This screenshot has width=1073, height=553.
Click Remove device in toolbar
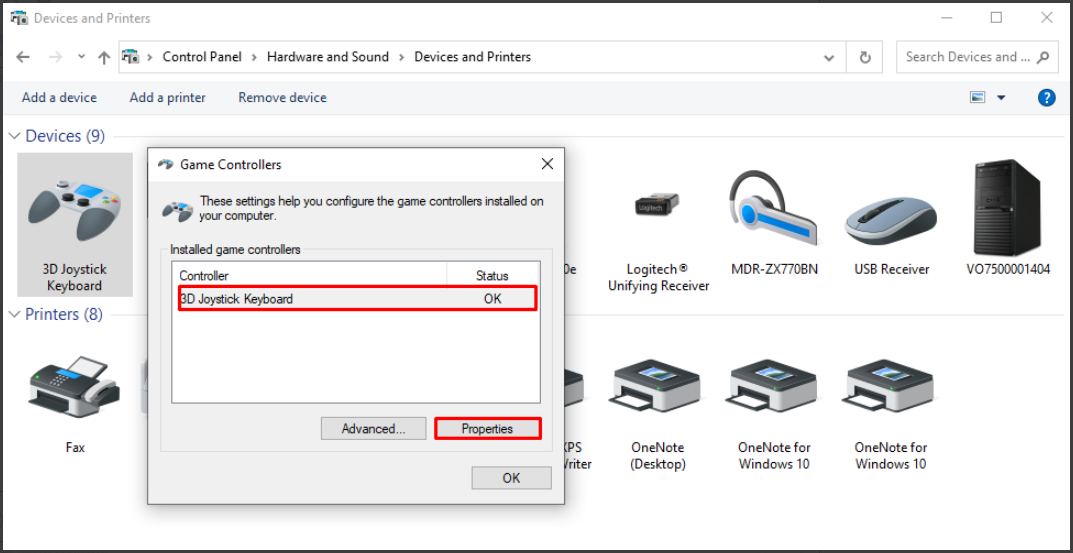tap(282, 97)
